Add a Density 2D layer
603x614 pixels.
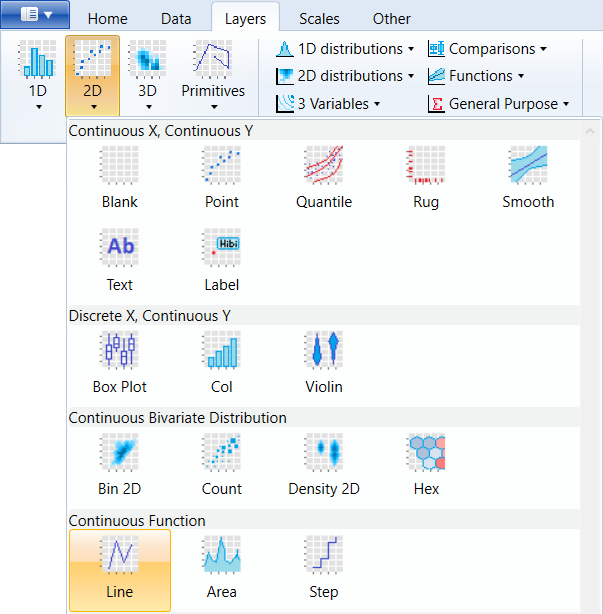(x=324, y=464)
